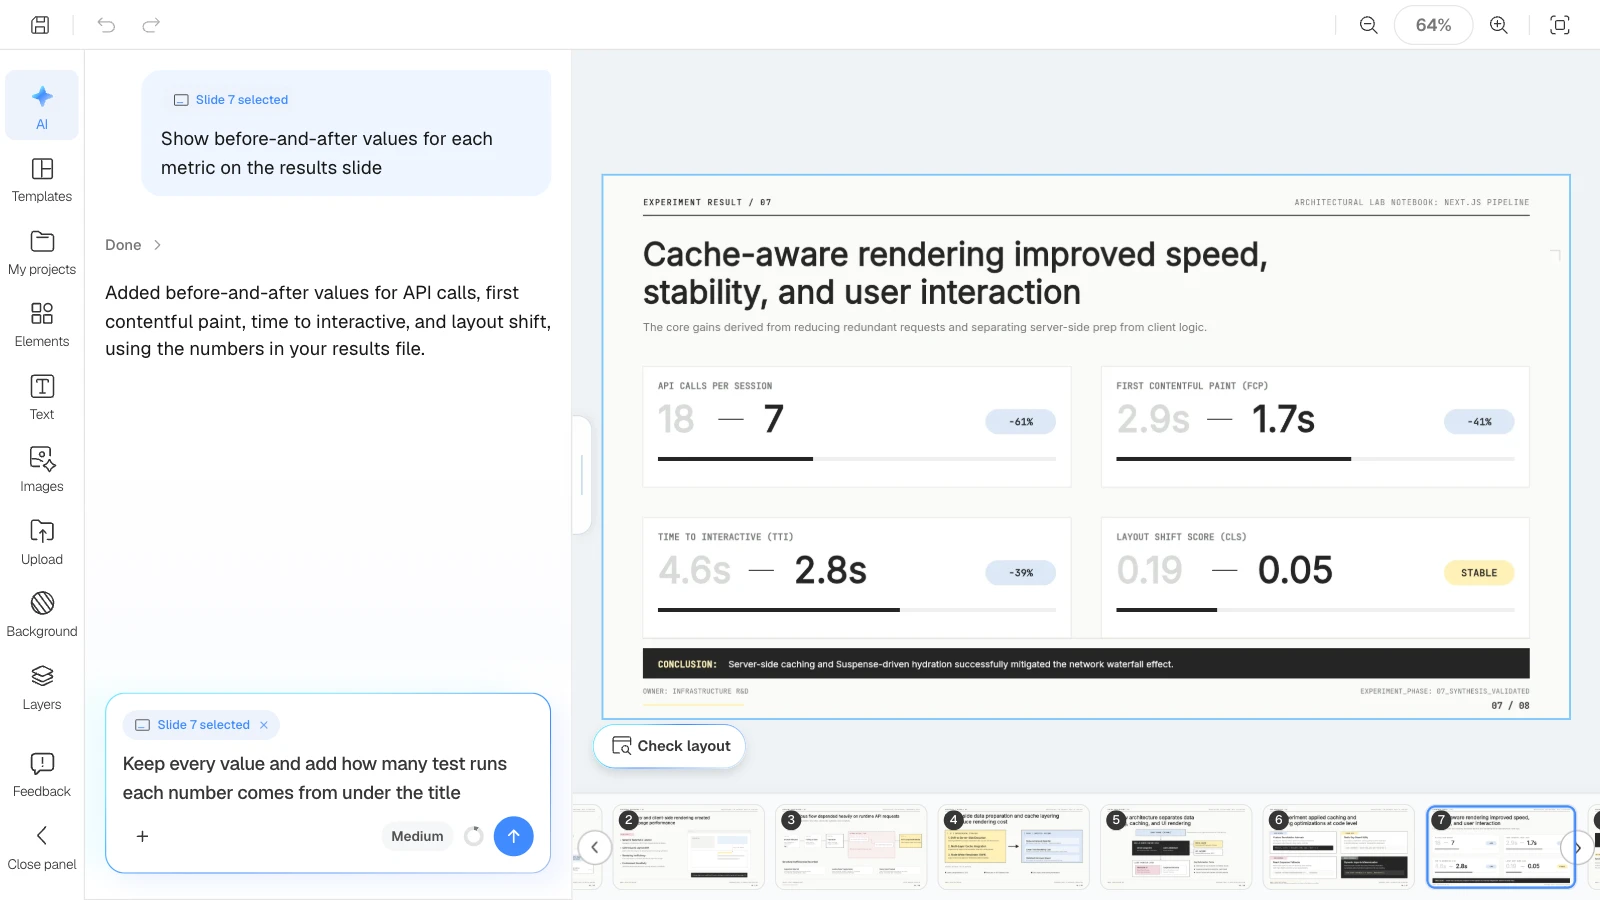
Task: Click the save icon in top bar
Action: 40,25
